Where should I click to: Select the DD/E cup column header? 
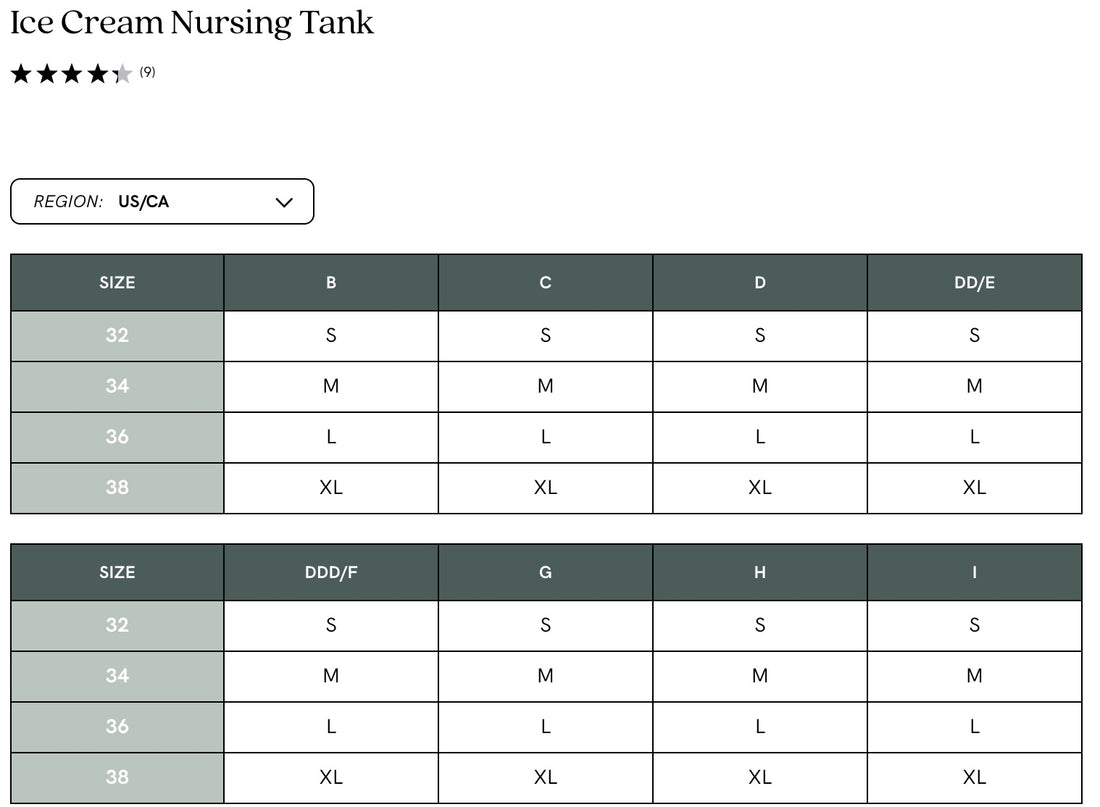[974, 283]
